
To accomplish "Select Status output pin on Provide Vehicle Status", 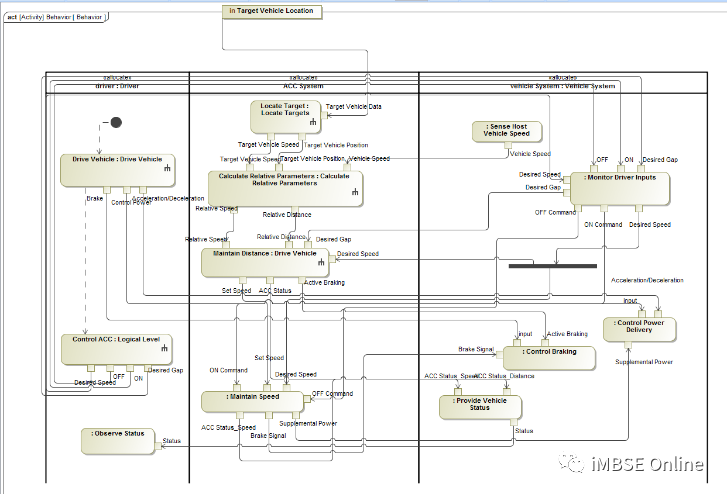I will tap(514, 422).
